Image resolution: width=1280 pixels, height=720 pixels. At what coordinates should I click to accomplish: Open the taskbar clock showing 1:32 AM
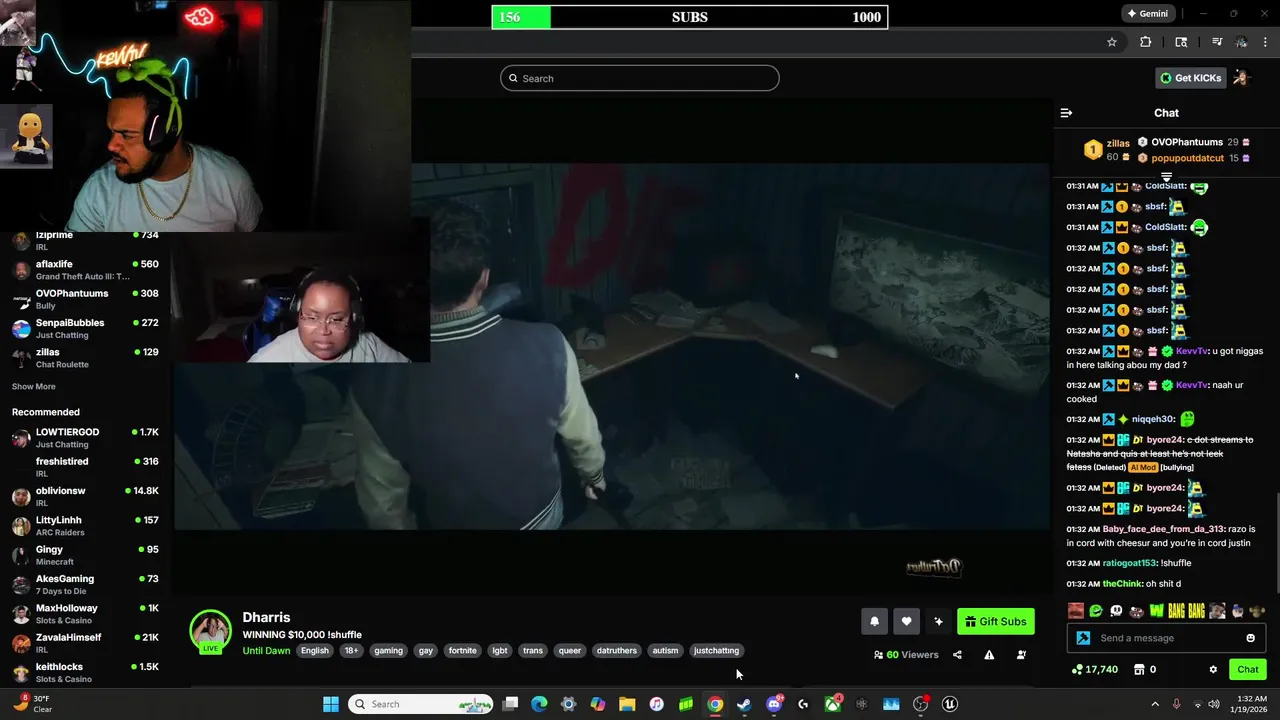pos(1251,704)
